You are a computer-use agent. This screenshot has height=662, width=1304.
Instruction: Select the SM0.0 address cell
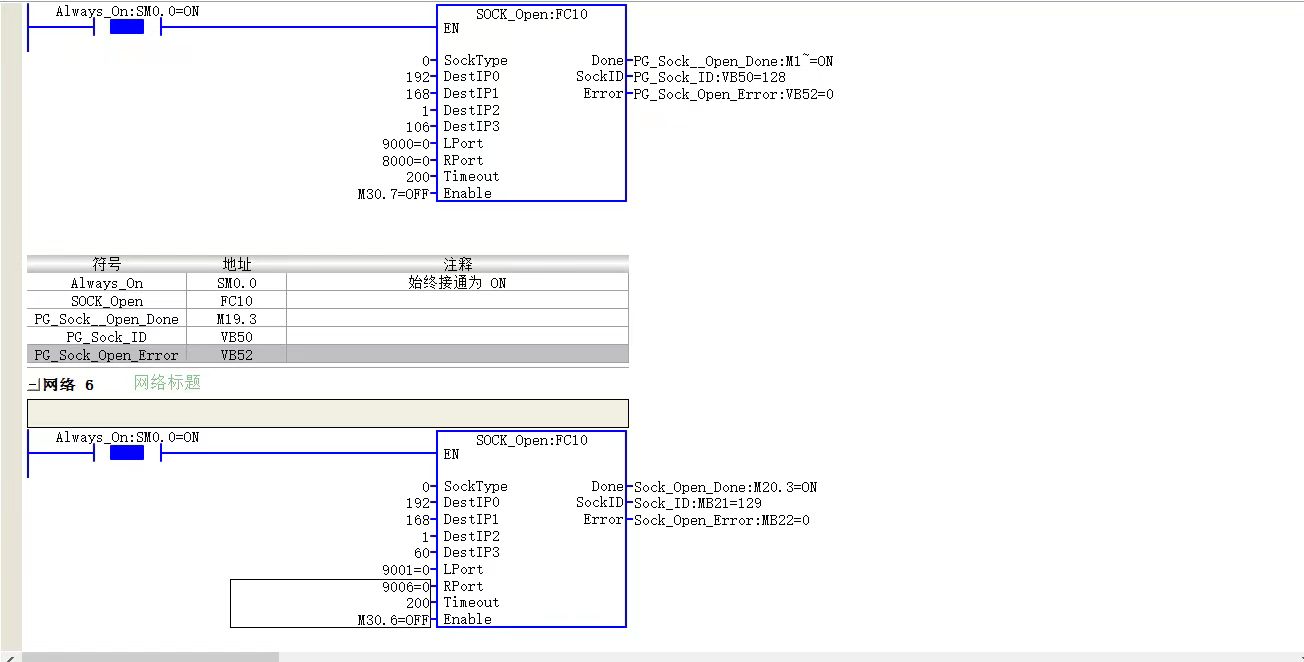click(237, 283)
